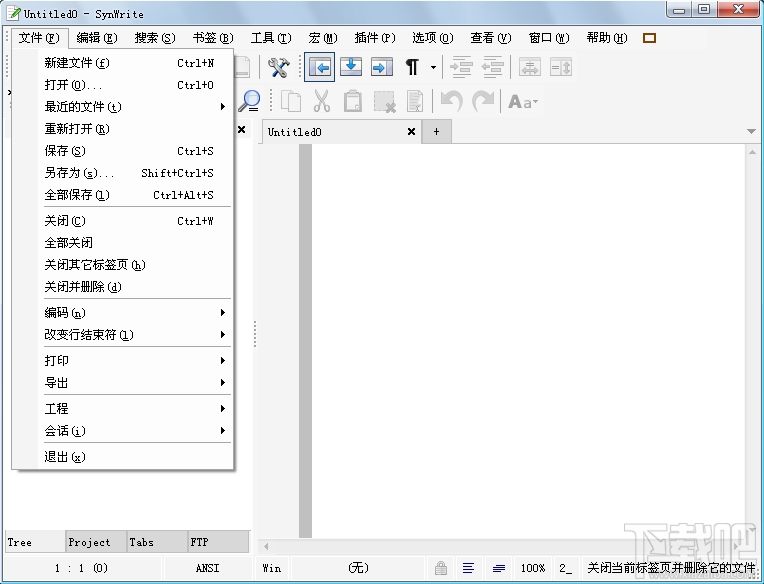Screen dimensions: 764x584
Task: Open the 插件 menu
Action: point(375,38)
